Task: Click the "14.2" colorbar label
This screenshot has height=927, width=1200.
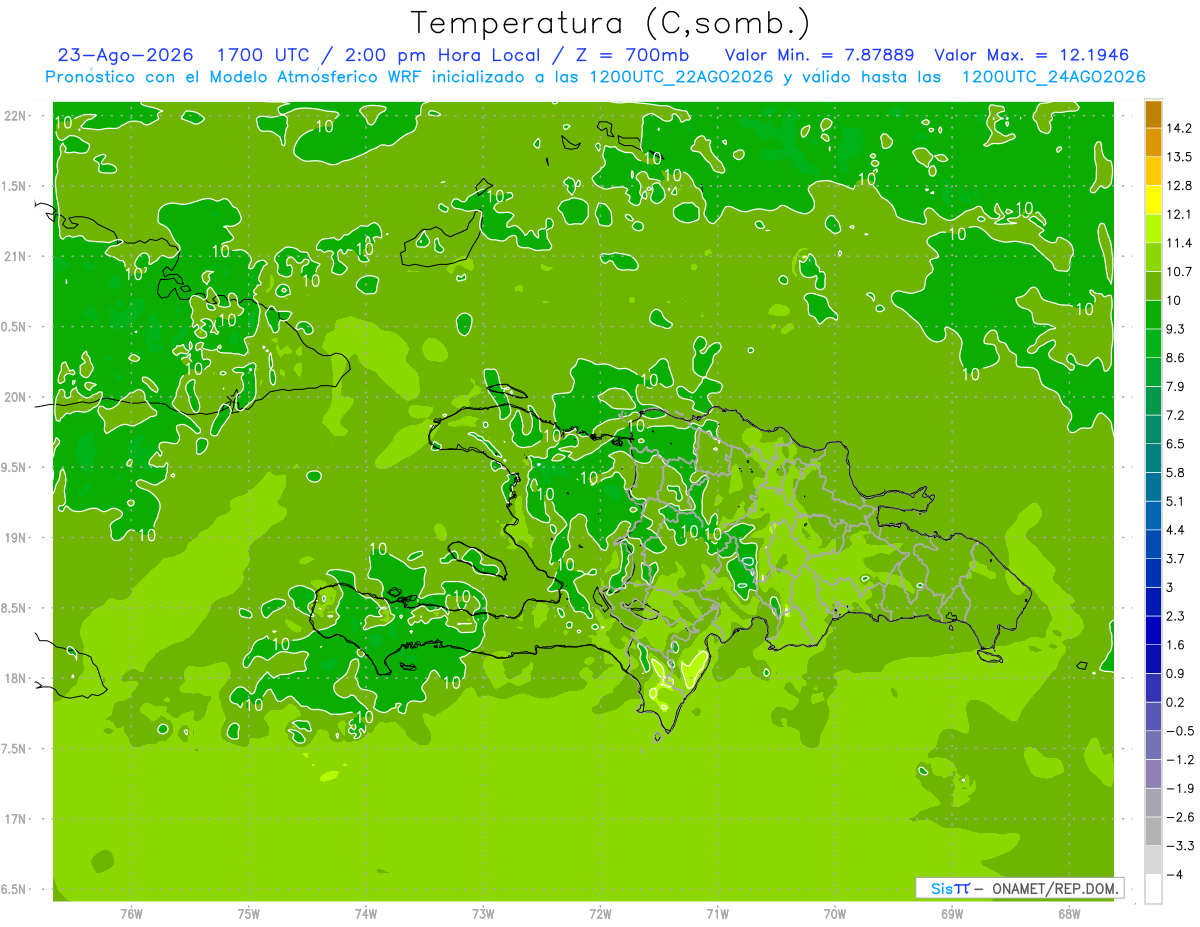Action: (1179, 129)
